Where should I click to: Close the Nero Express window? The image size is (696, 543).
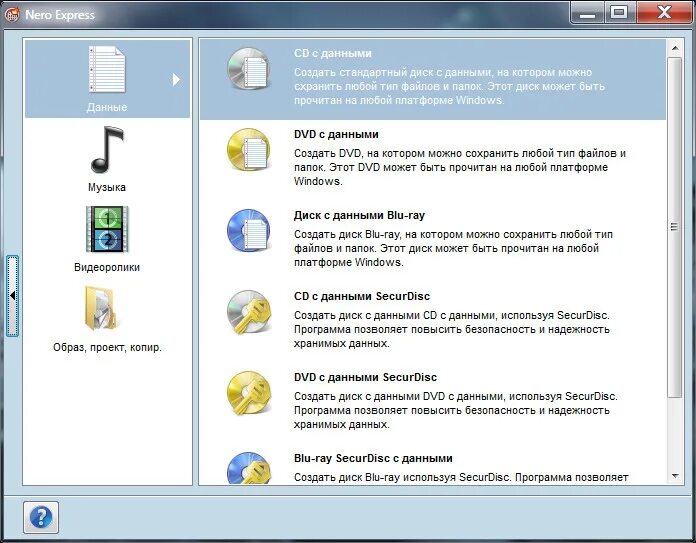click(664, 13)
